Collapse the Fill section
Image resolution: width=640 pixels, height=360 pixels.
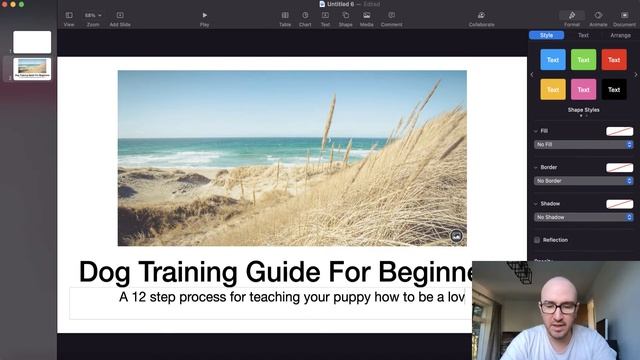click(x=536, y=131)
